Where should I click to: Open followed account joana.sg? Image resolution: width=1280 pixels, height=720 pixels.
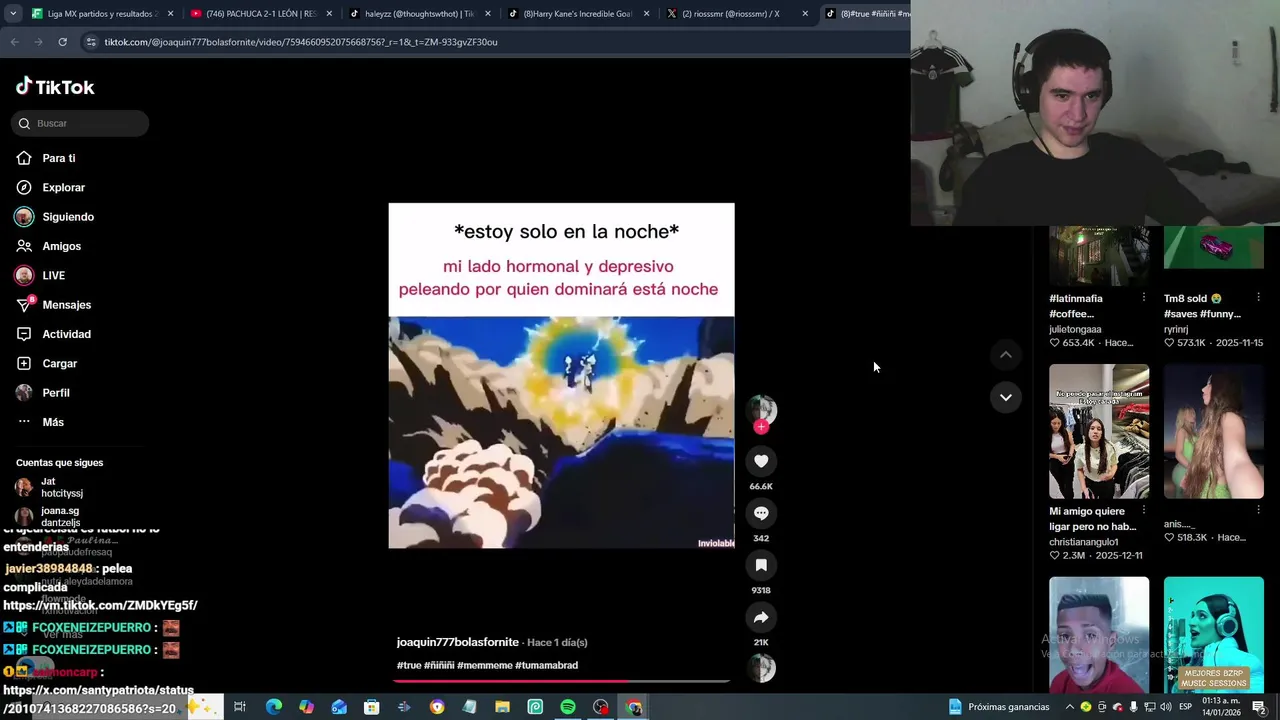tap(60, 516)
